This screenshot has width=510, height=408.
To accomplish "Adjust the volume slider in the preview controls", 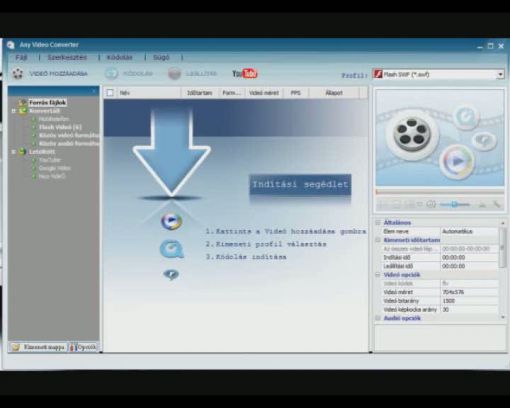I will [x=455, y=204].
